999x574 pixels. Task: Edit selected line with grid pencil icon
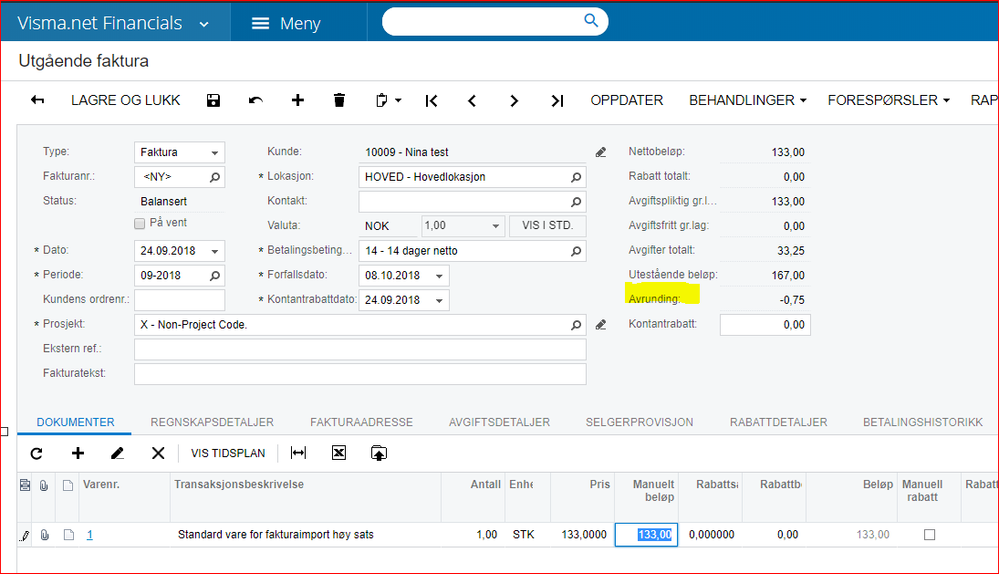(117, 453)
